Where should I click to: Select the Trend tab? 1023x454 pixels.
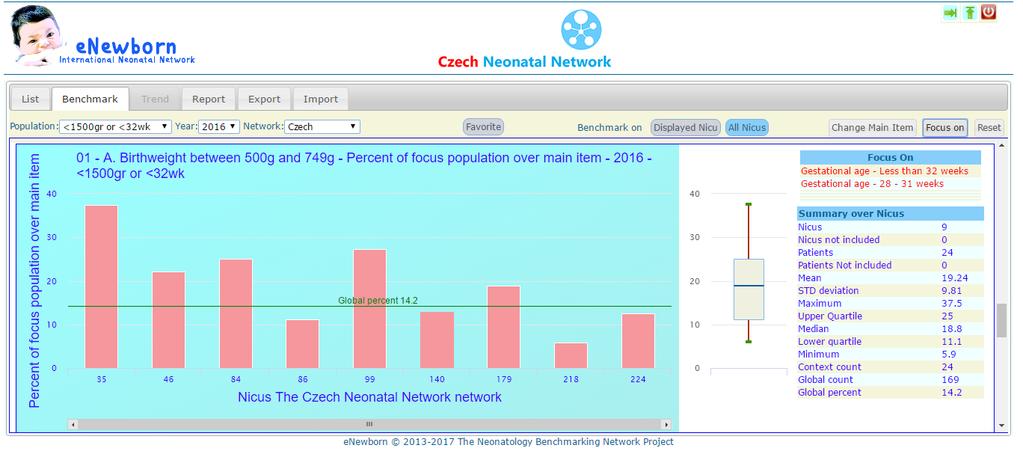coord(155,99)
